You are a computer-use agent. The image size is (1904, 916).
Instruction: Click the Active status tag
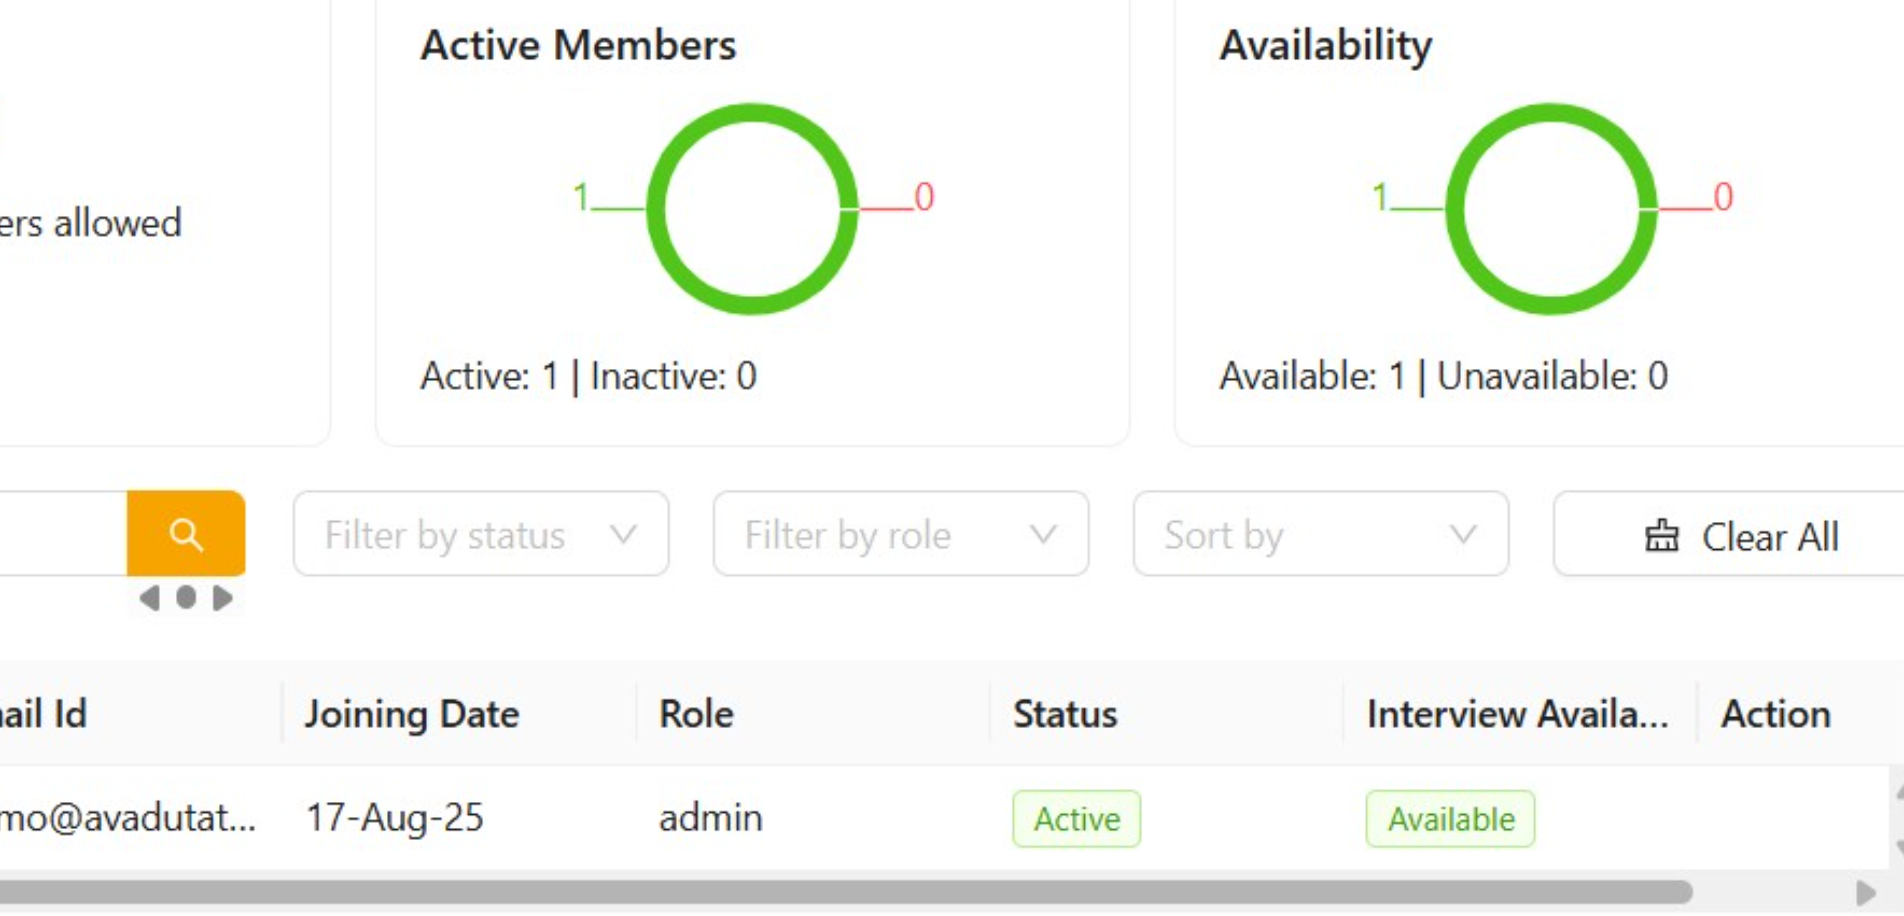click(1076, 819)
